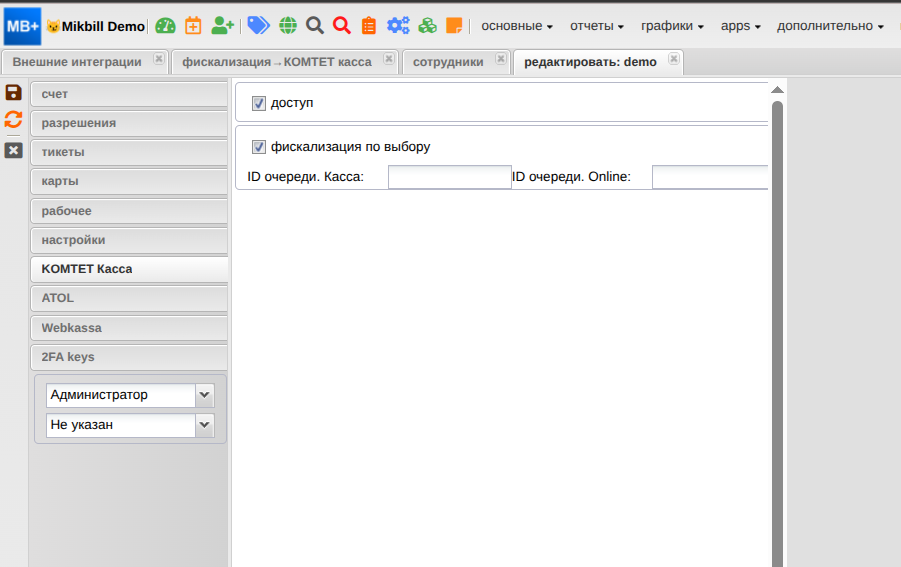901x567 pixels.
Task: Click the dark X cancel icon in sidebar
Action: tap(13, 151)
